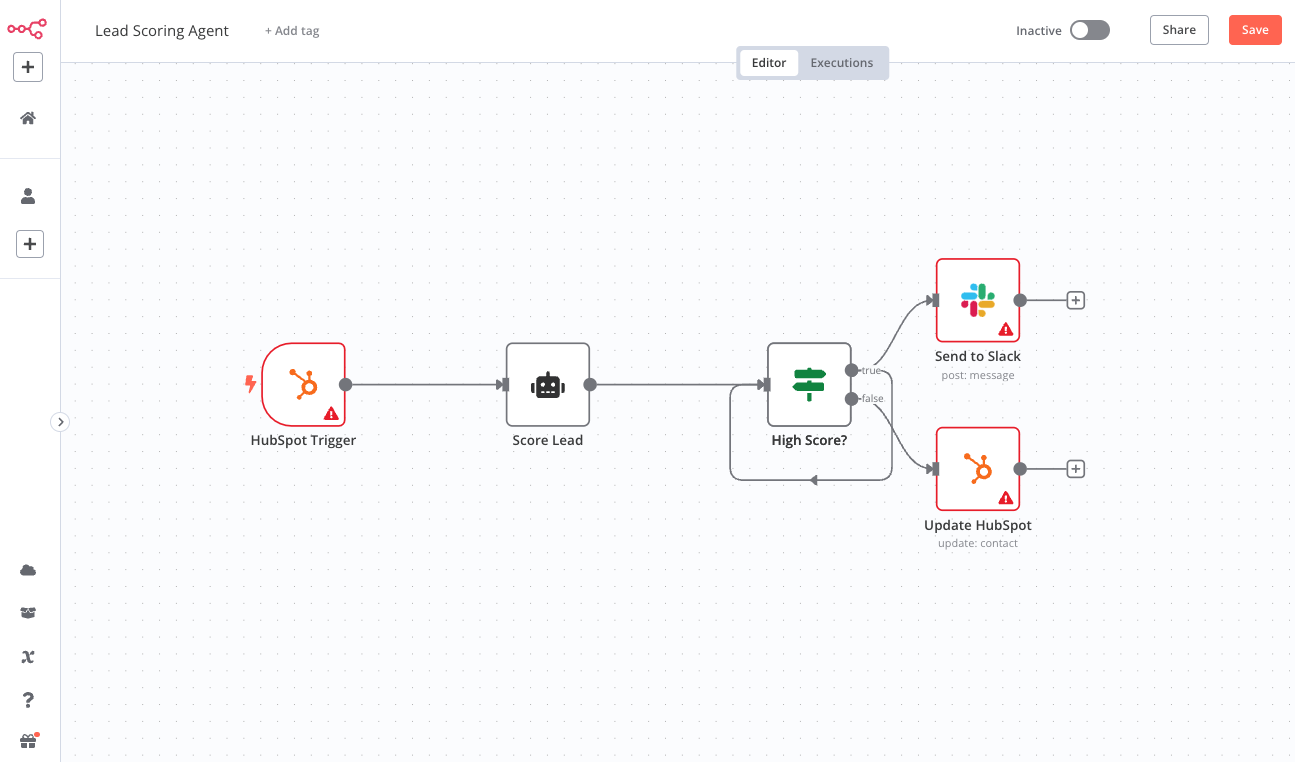Click the + Add tag link
This screenshot has height=762, width=1295.
point(292,31)
